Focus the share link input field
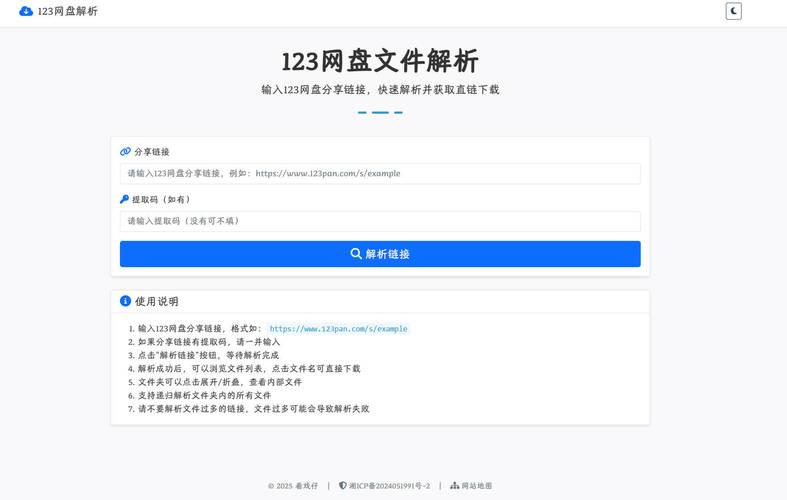This screenshot has width=787, height=500. (x=380, y=173)
